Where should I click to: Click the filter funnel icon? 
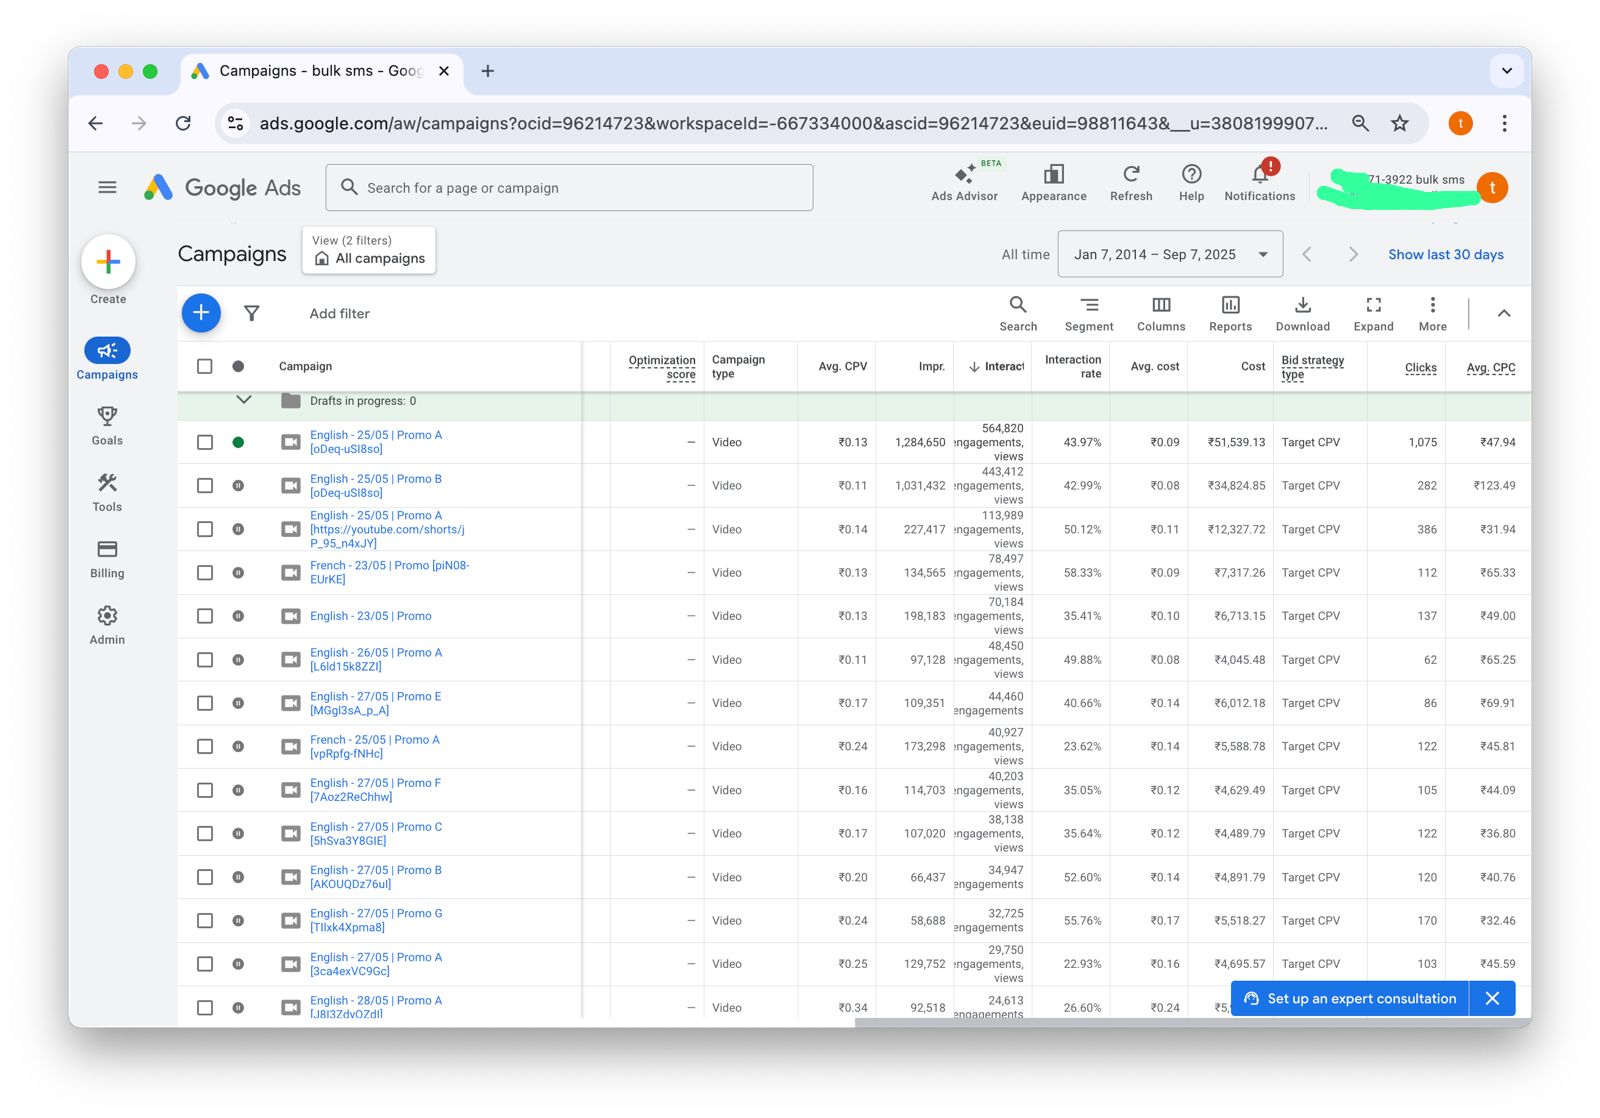click(252, 313)
